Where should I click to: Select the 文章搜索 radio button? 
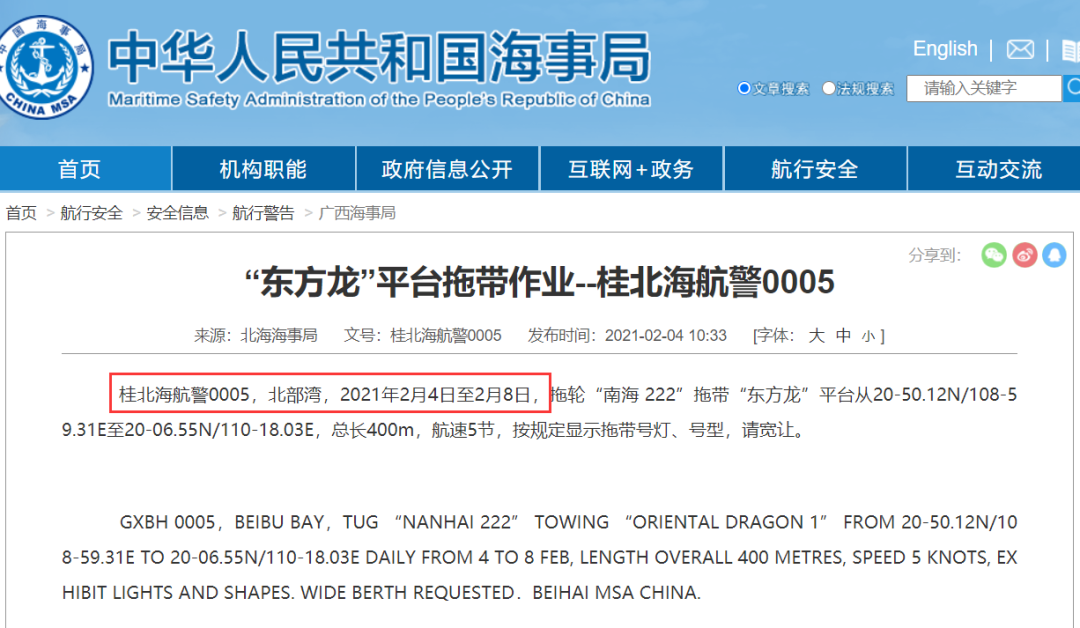point(744,88)
